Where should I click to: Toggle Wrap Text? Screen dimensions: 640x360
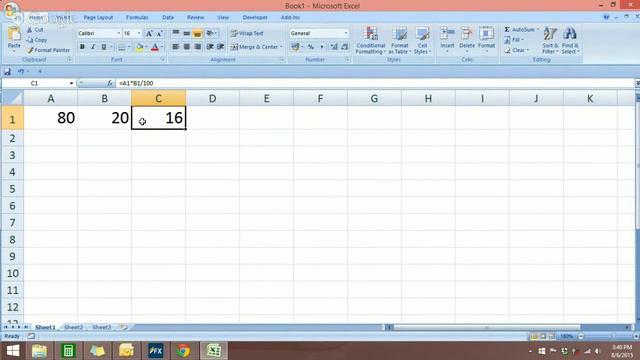[247, 33]
